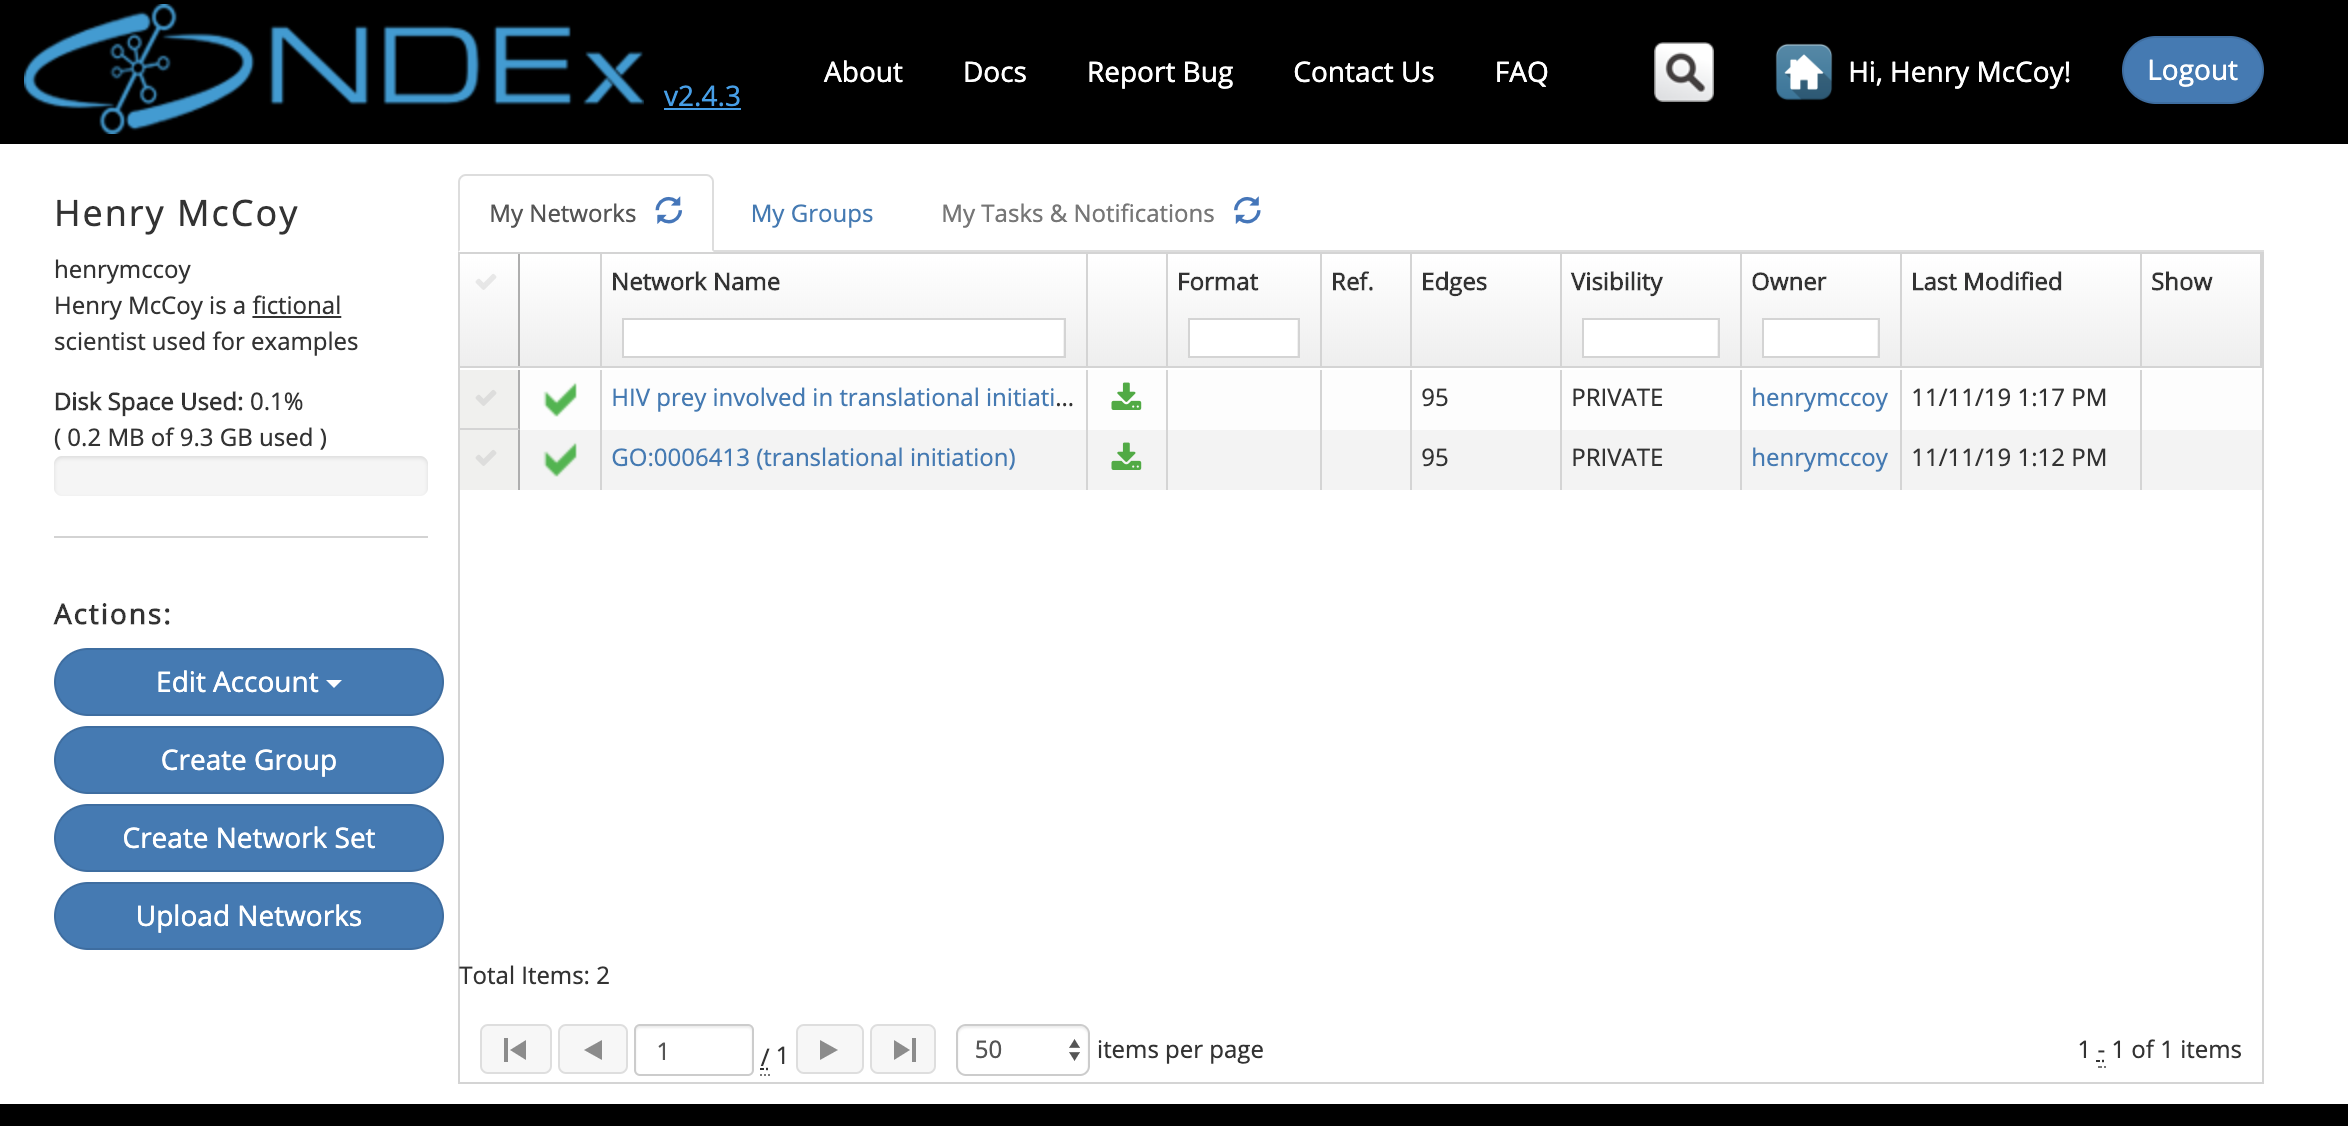Click the magnifying glass search icon

pos(1683,72)
